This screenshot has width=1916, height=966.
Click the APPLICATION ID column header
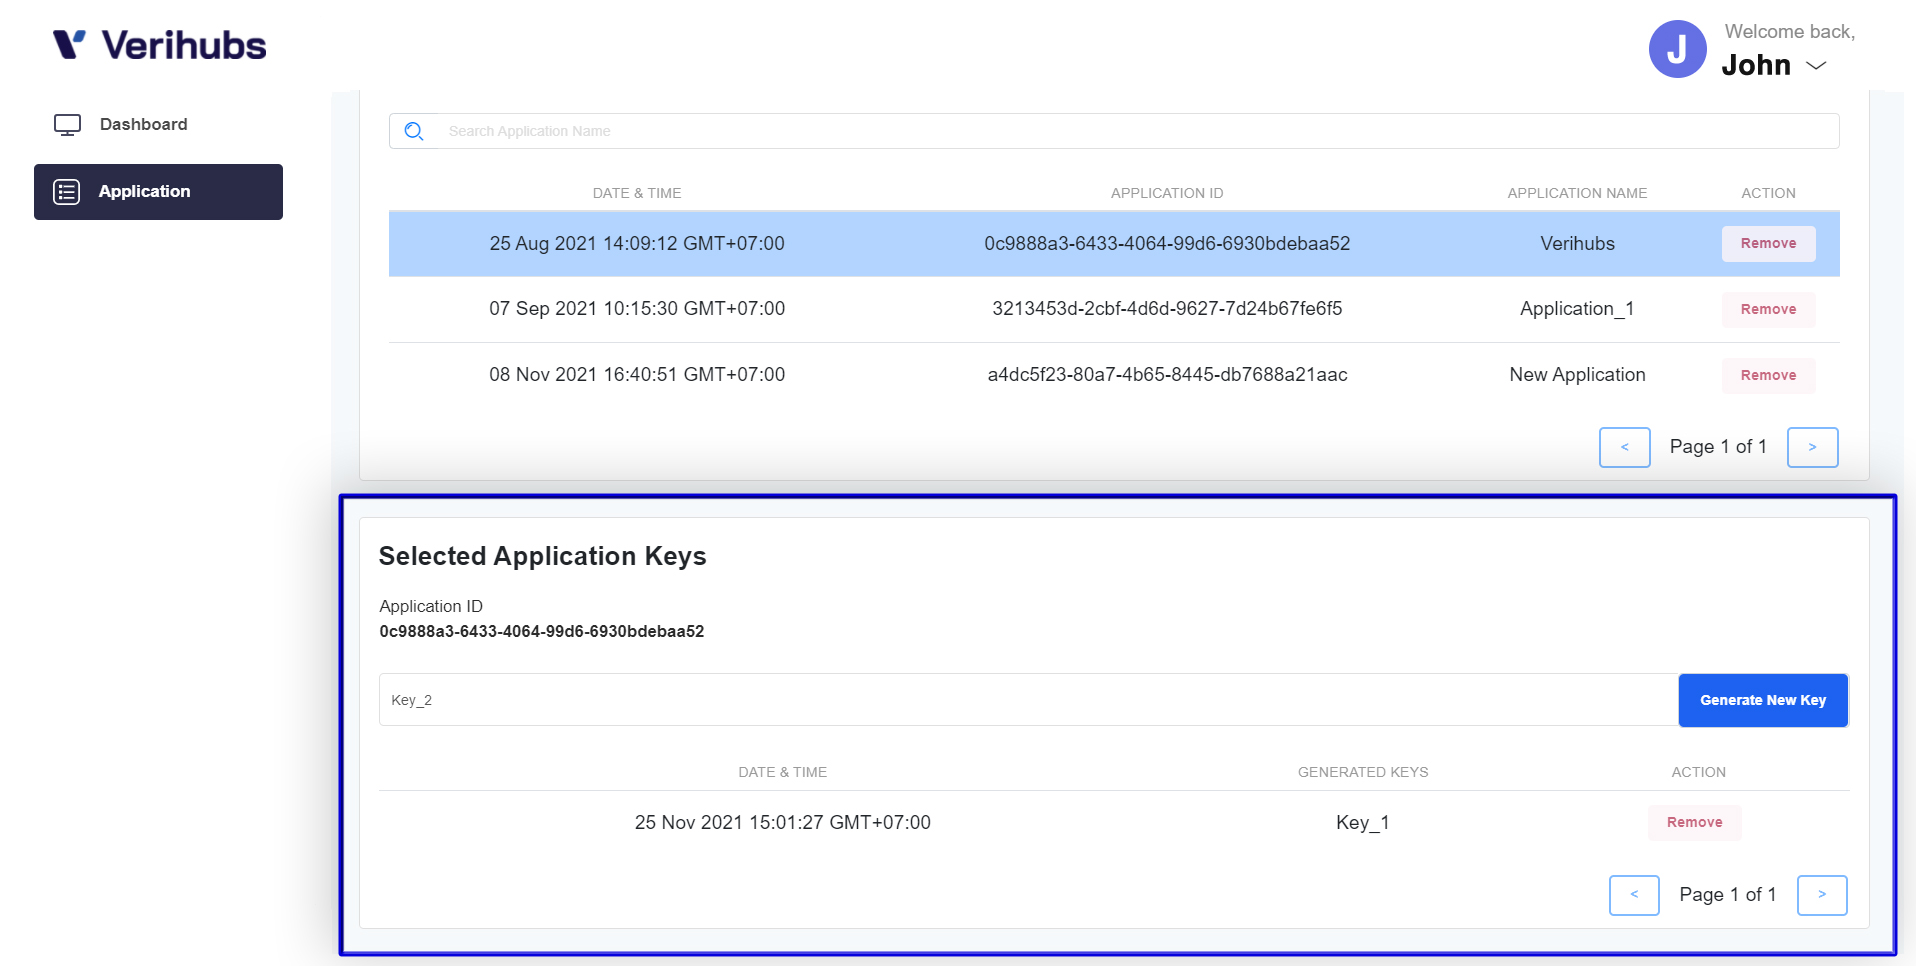1167,193
